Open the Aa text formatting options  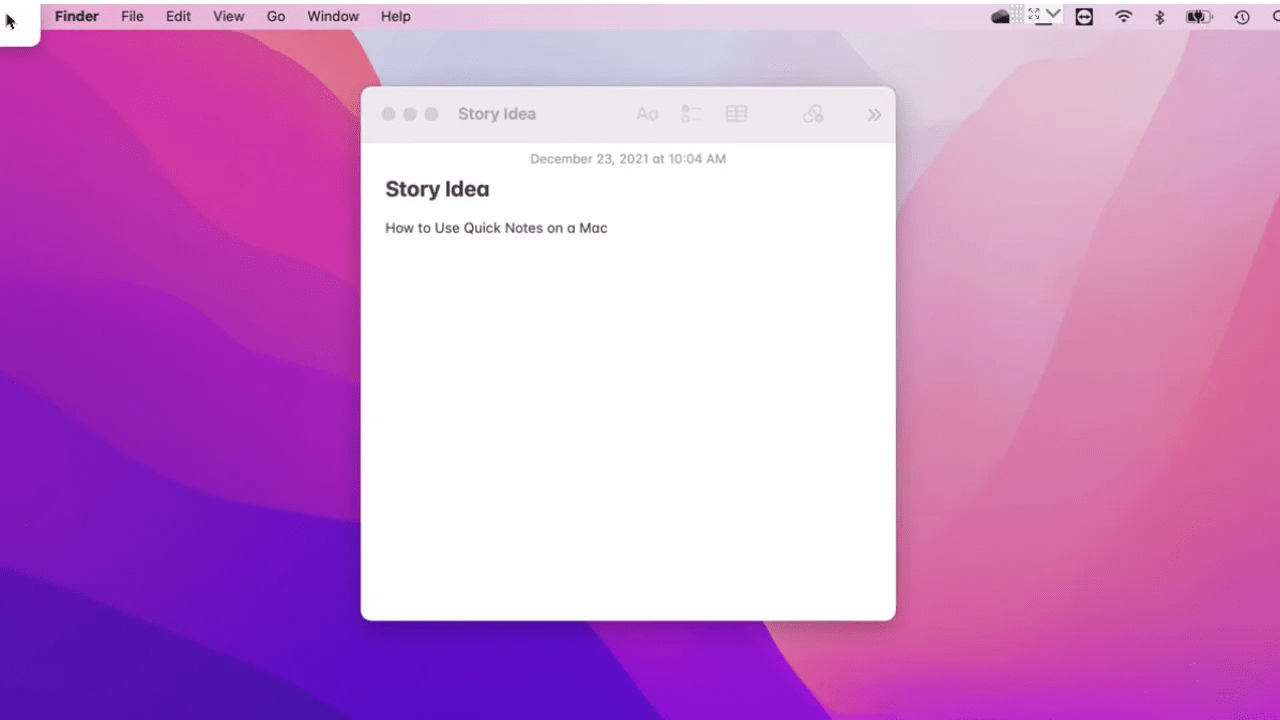tap(647, 113)
